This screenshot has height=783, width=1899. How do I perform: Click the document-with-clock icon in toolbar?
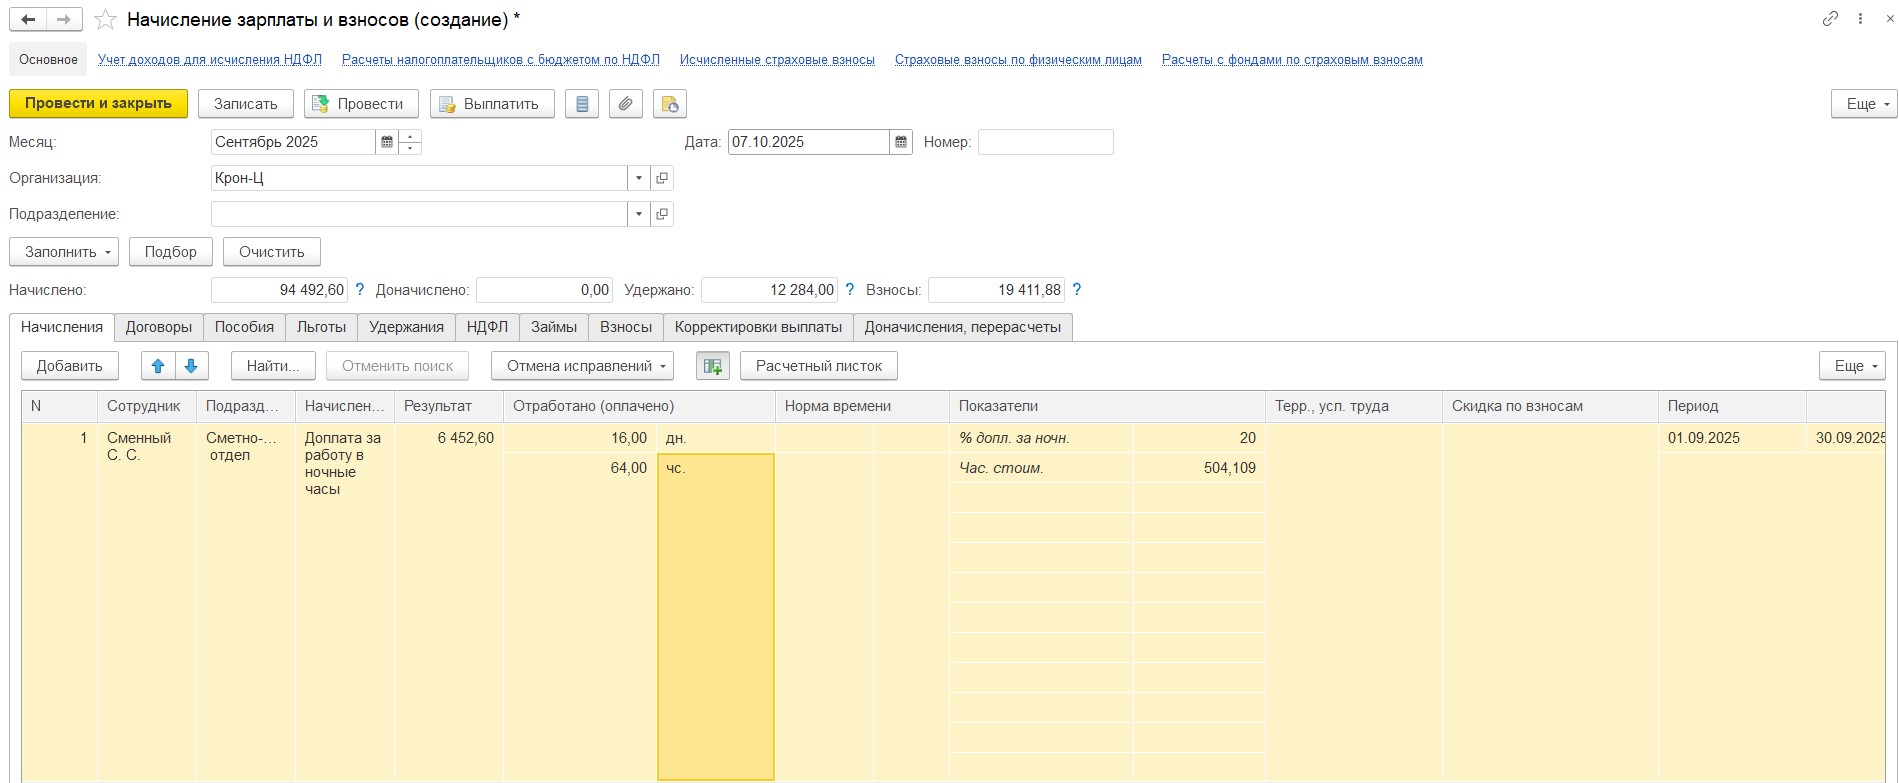(x=670, y=104)
